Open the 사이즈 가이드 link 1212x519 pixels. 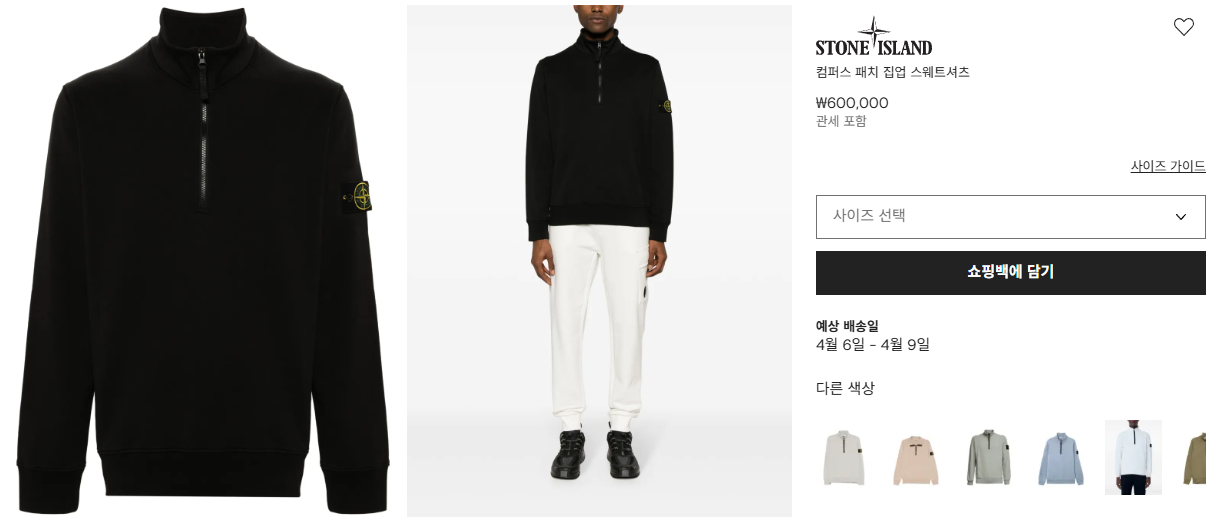(x=1168, y=166)
